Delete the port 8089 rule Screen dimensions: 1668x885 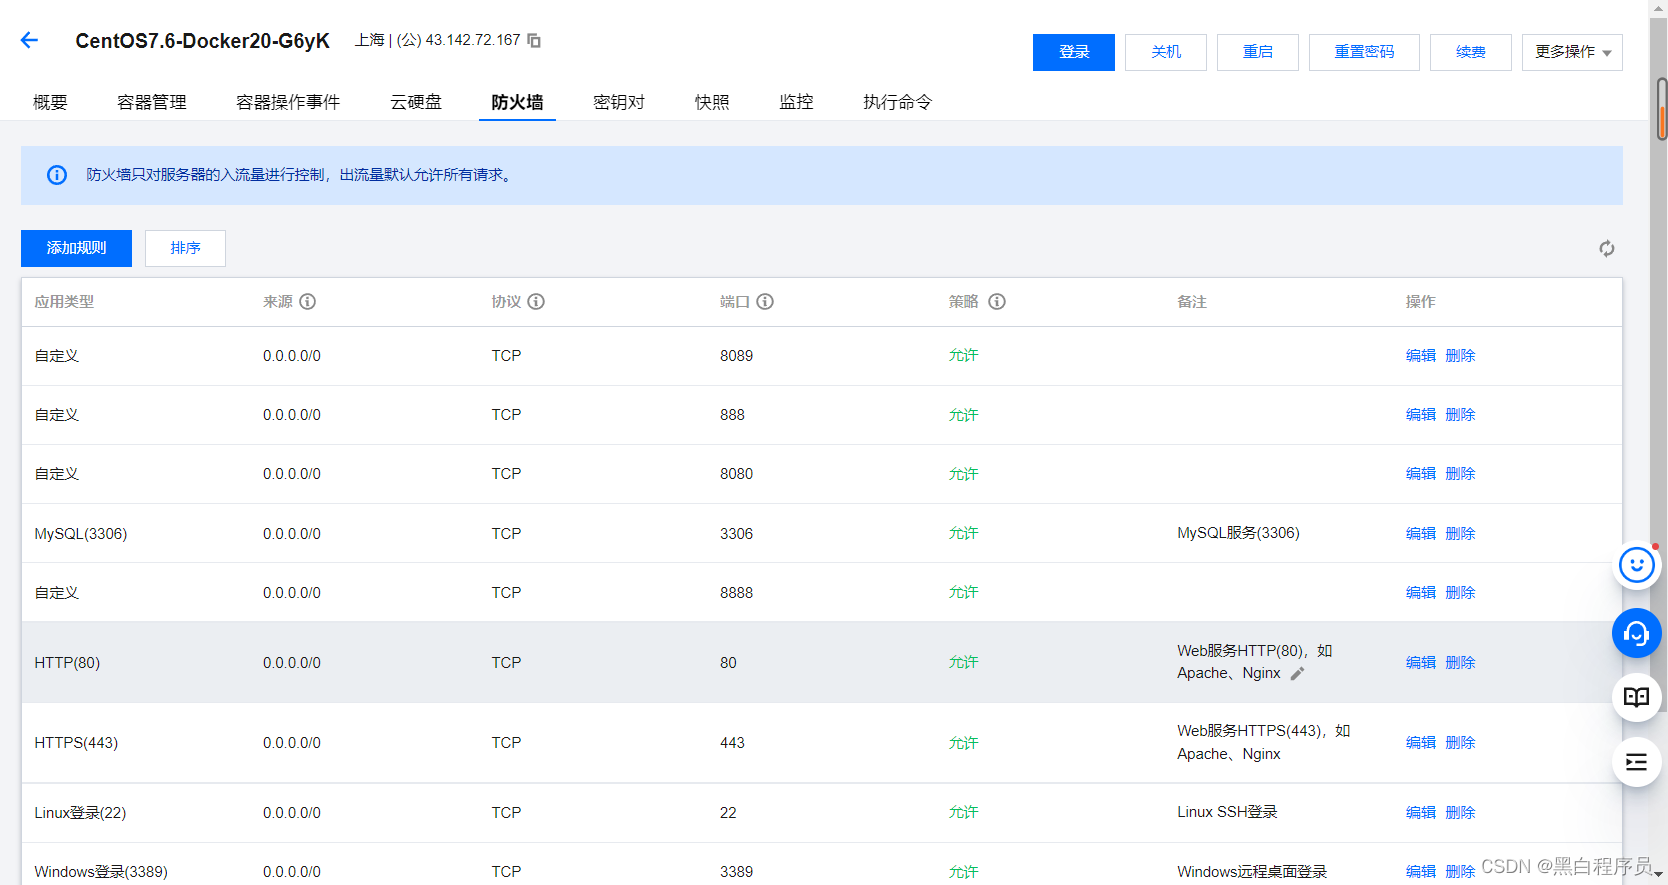[x=1460, y=356]
